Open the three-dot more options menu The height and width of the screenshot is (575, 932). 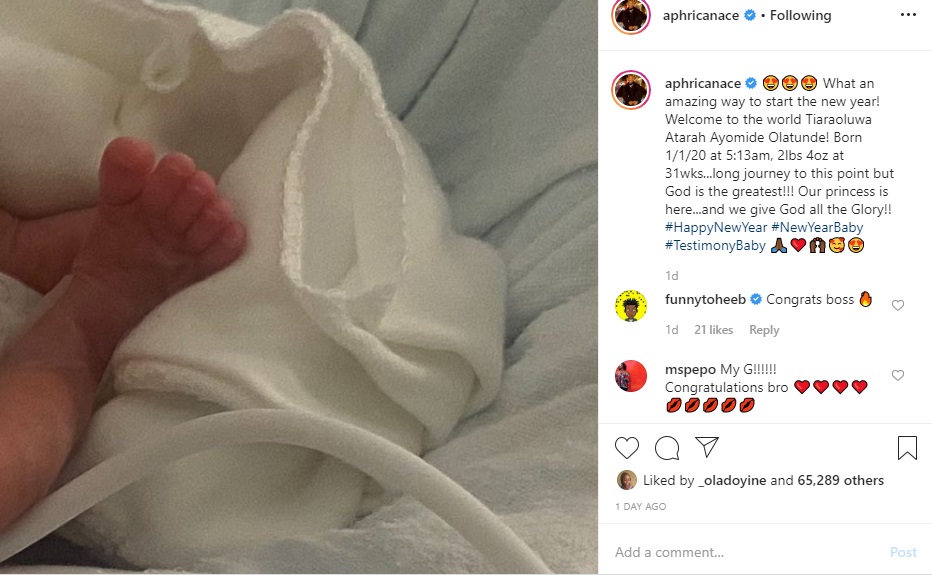[x=908, y=15]
